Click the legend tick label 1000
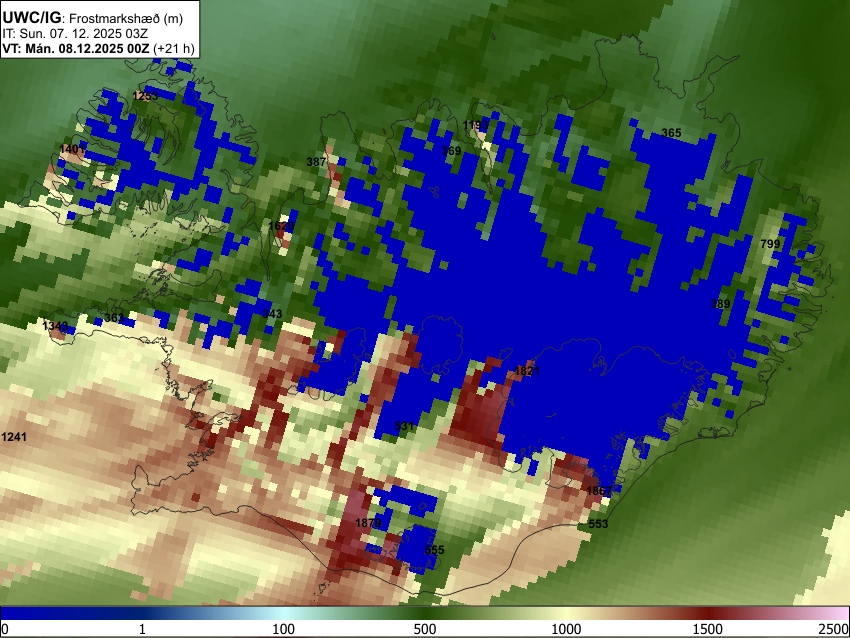Screen dimensions: 850x638 566,629
